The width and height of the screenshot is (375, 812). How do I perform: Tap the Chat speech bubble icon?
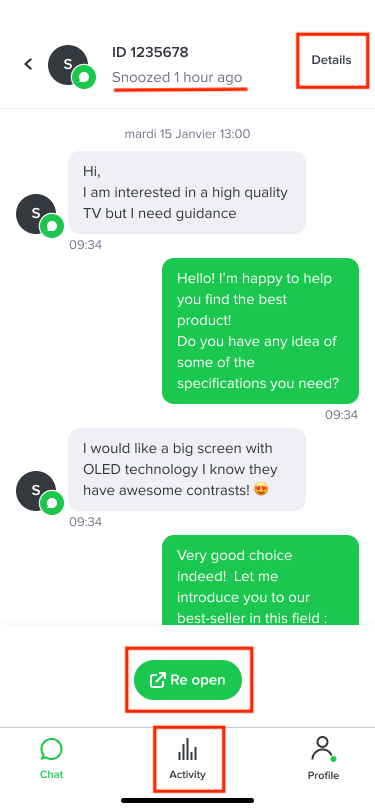point(51,749)
